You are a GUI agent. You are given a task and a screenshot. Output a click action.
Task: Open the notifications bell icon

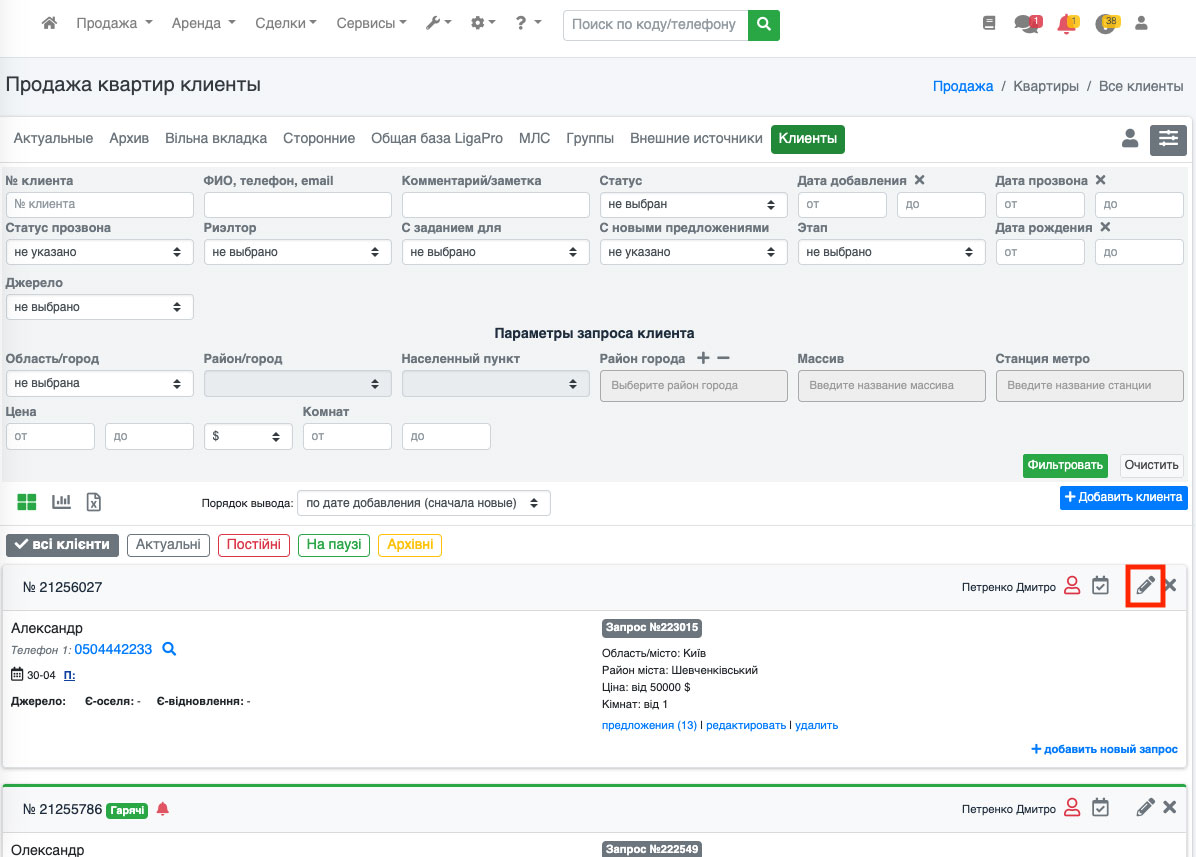(1066, 24)
